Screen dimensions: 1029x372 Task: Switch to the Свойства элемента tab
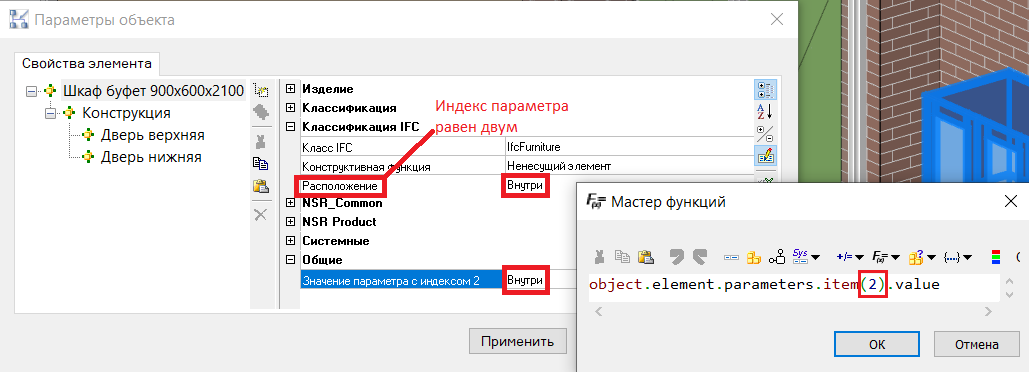[x=87, y=64]
